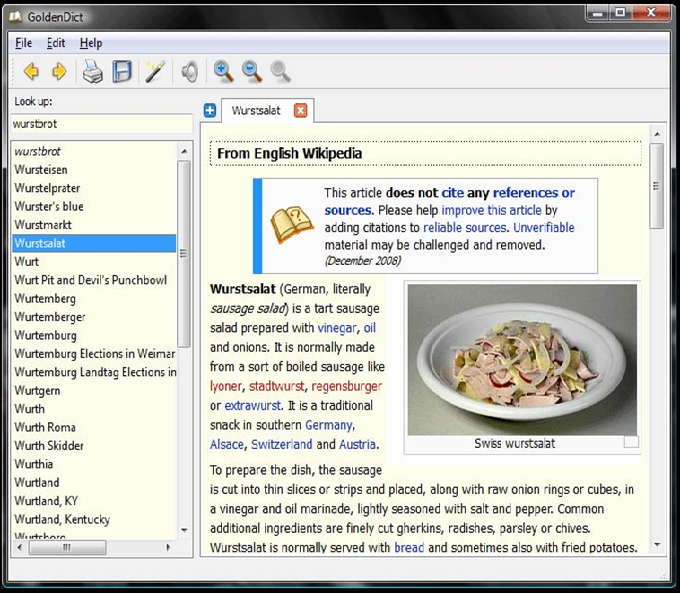Click the enlarge icon under the wurstsalat photo

click(631, 442)
